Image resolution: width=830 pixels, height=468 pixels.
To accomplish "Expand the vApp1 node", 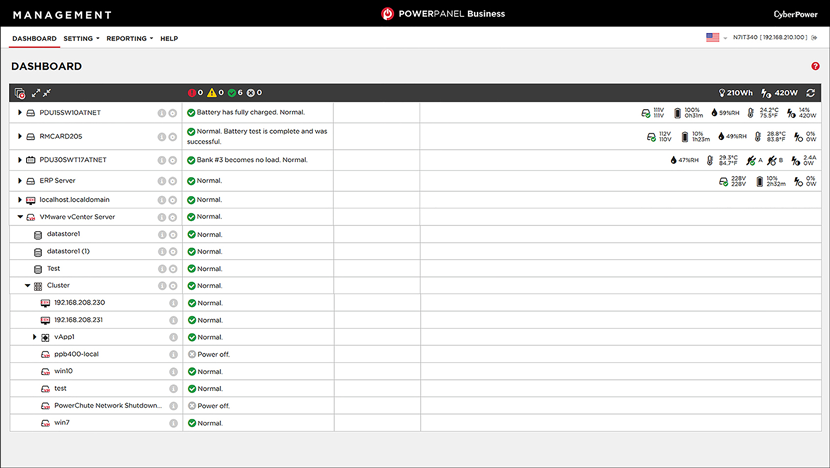I will coord(34,337).
